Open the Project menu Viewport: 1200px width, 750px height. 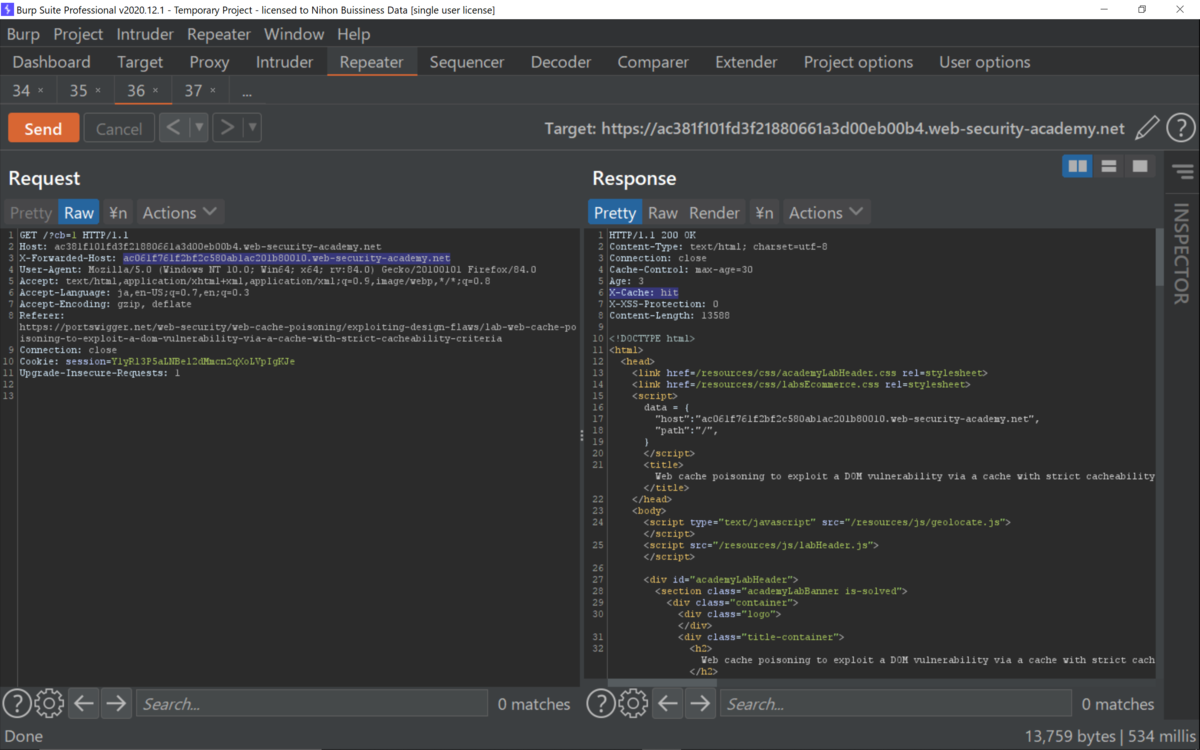pos(78,34)
